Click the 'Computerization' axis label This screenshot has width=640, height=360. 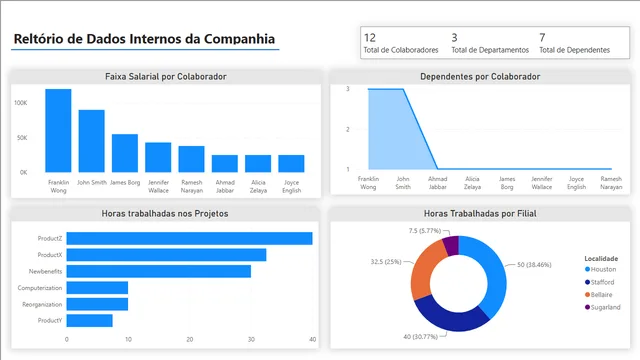coord(40,288)
